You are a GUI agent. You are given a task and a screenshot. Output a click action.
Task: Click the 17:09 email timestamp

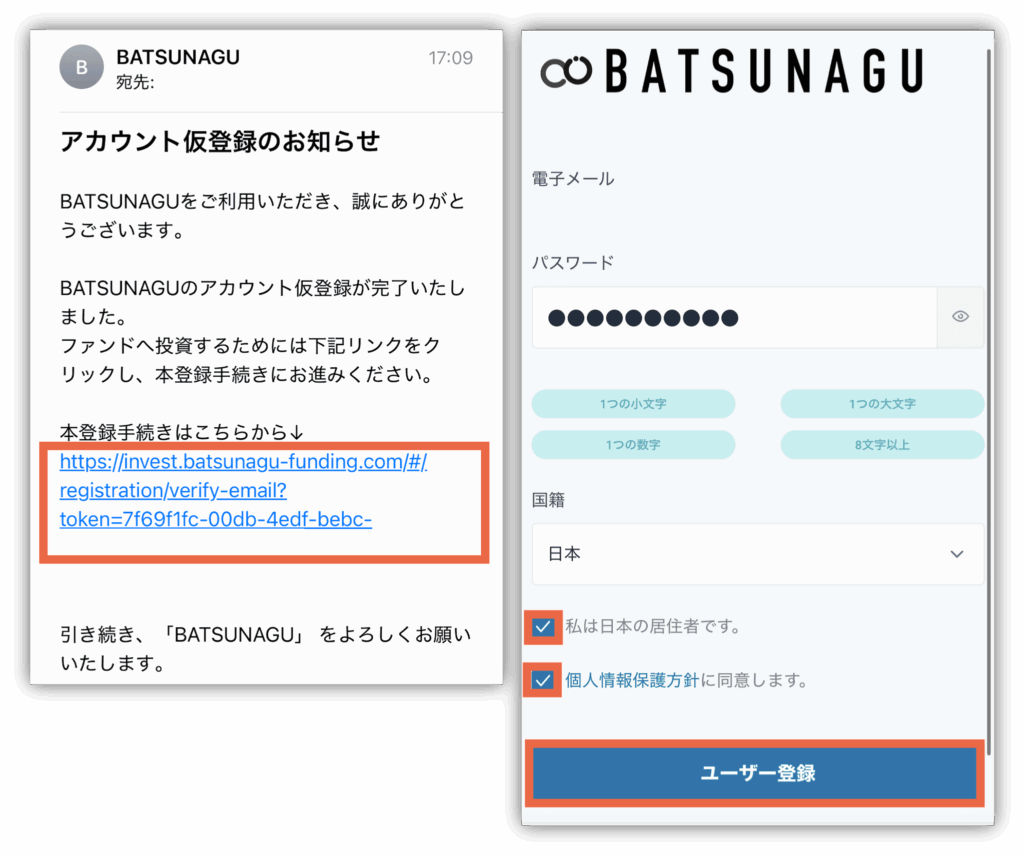coord(450,58)
